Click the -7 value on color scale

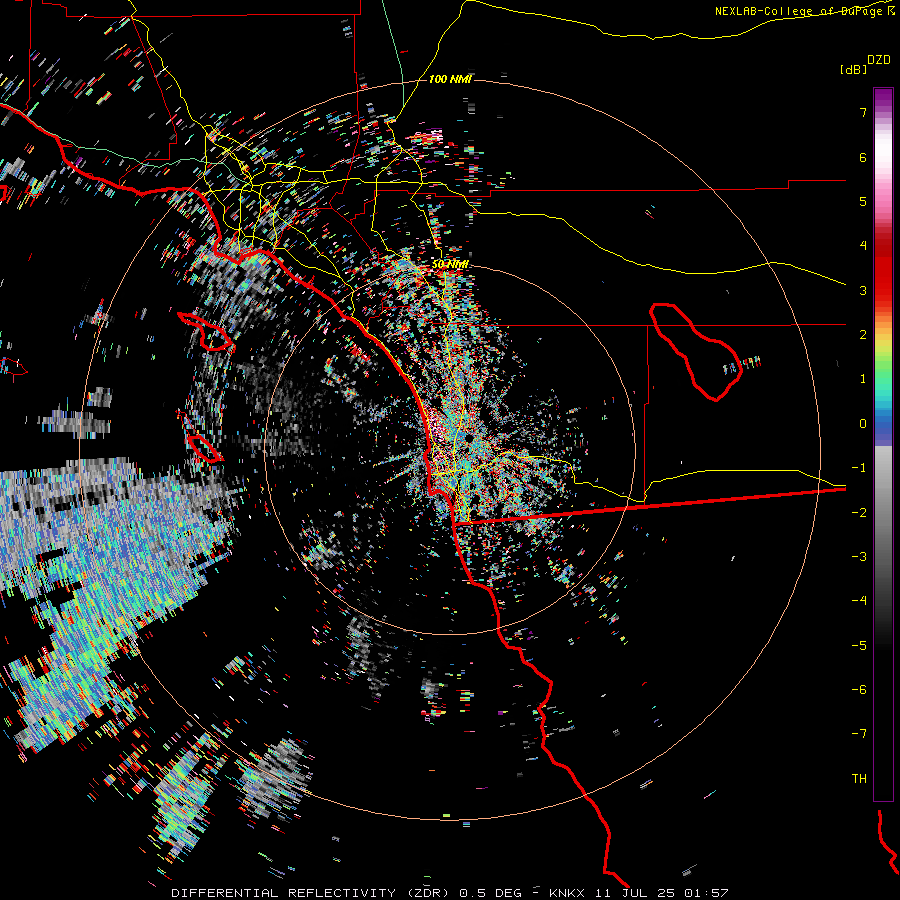point(859,734)
